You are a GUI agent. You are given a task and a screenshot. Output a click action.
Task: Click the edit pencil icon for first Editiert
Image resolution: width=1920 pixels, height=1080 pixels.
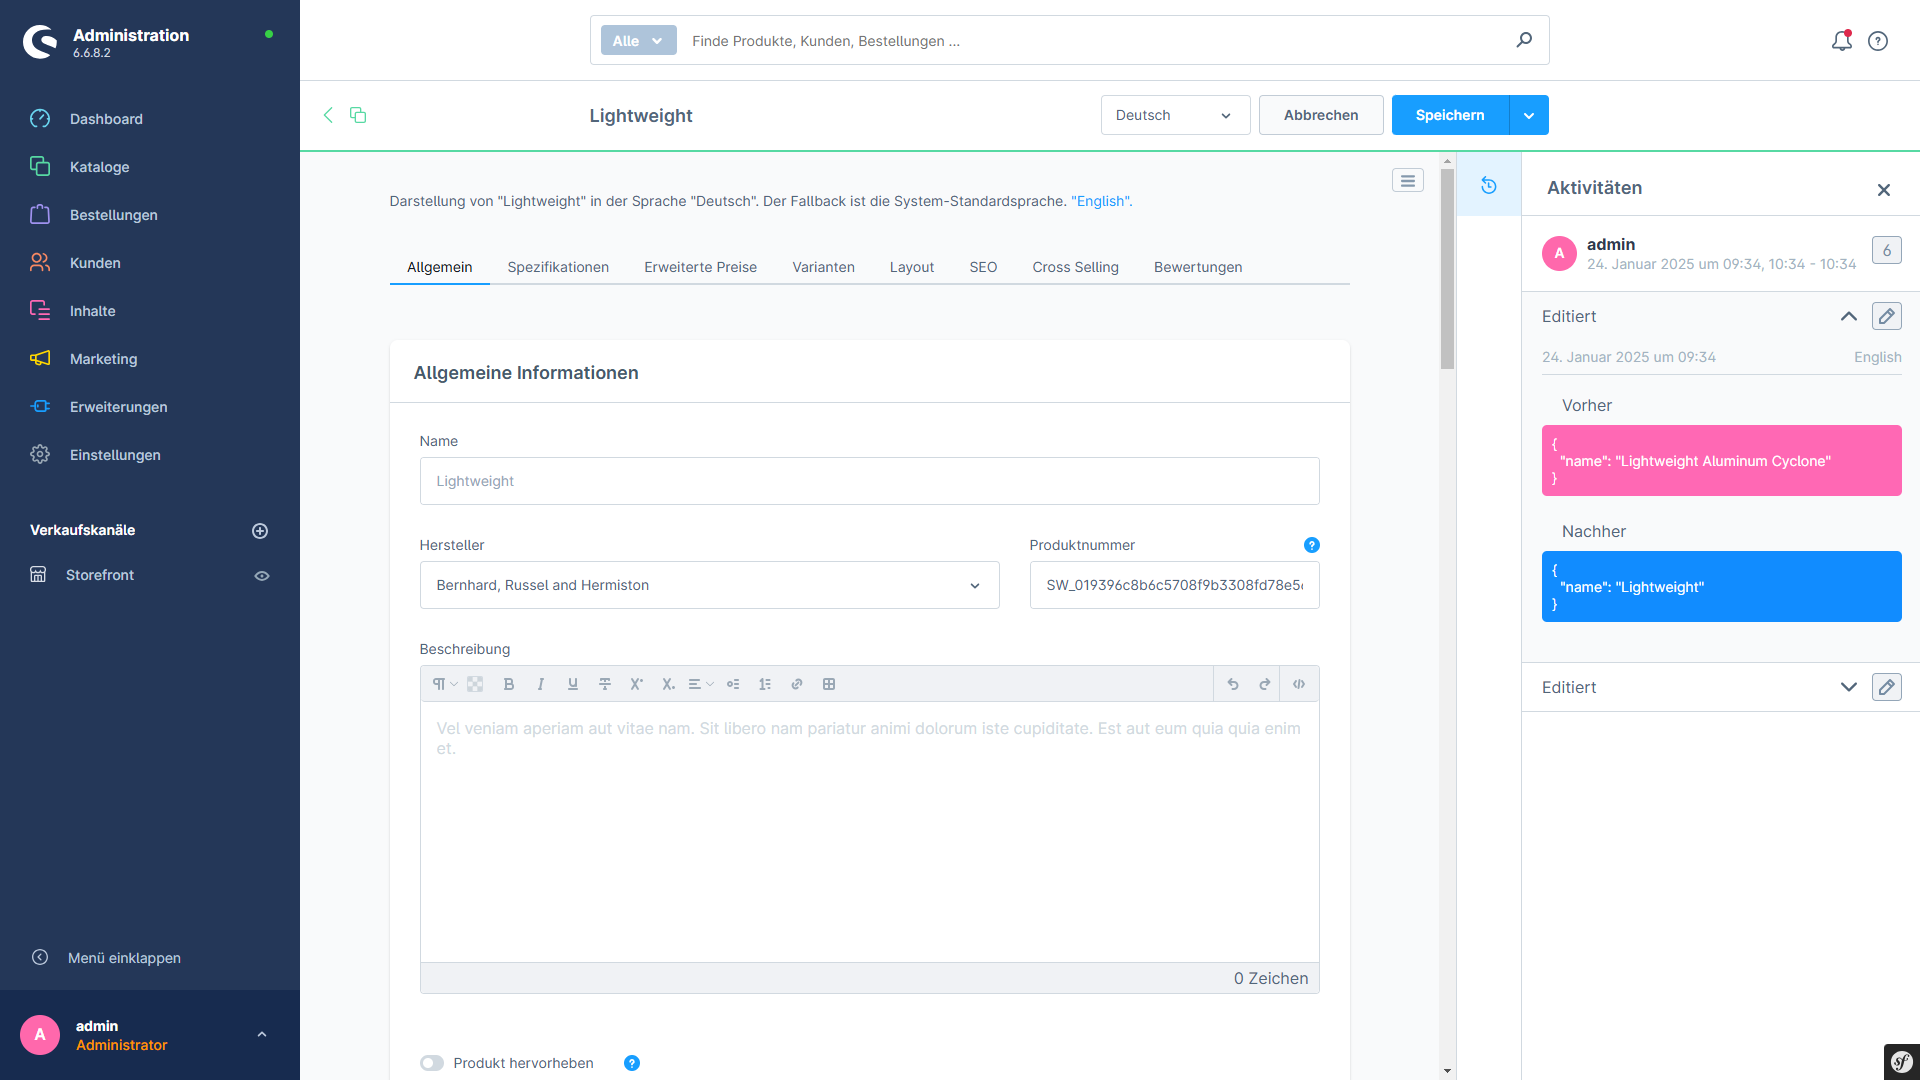pos(1887,316)
